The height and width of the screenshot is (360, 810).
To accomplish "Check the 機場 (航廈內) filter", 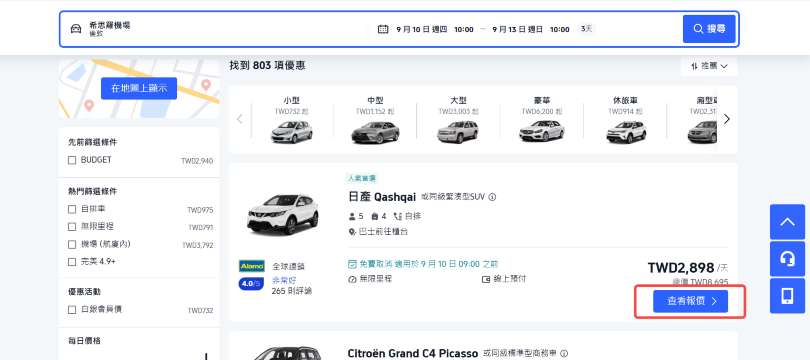I will pyautogui.click(x=72, y=244).
